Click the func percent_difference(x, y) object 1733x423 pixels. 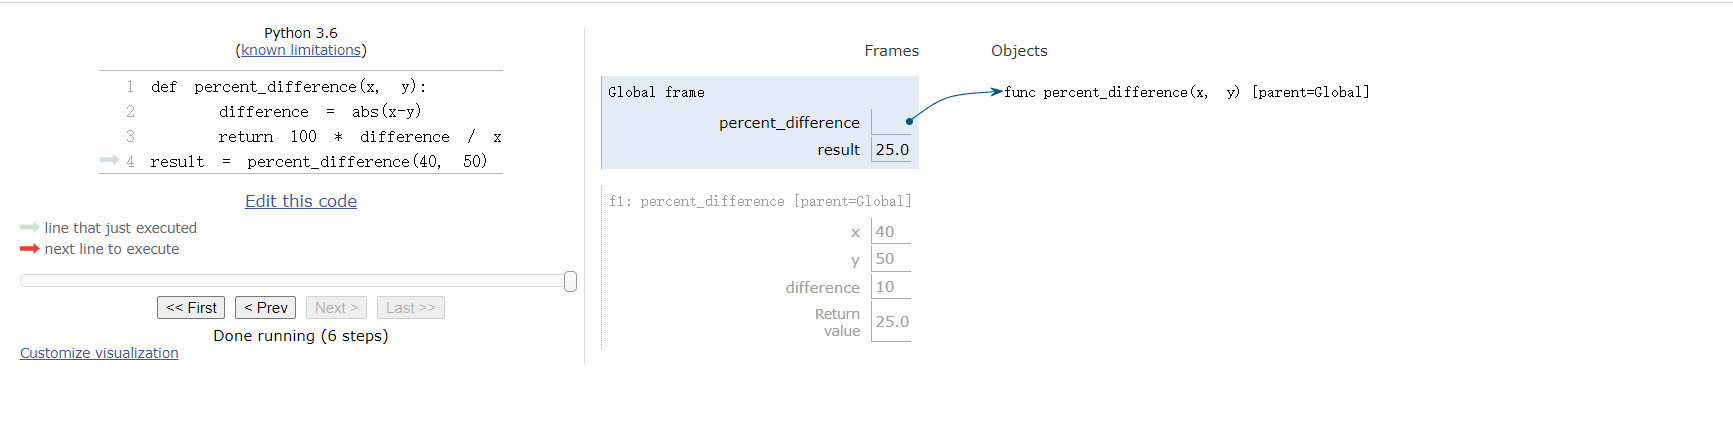[1186, 92]
